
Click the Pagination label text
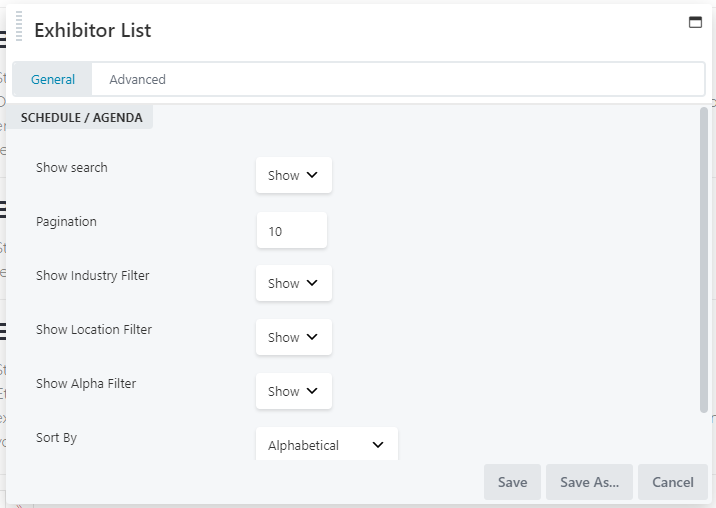(x=66, y=222)
